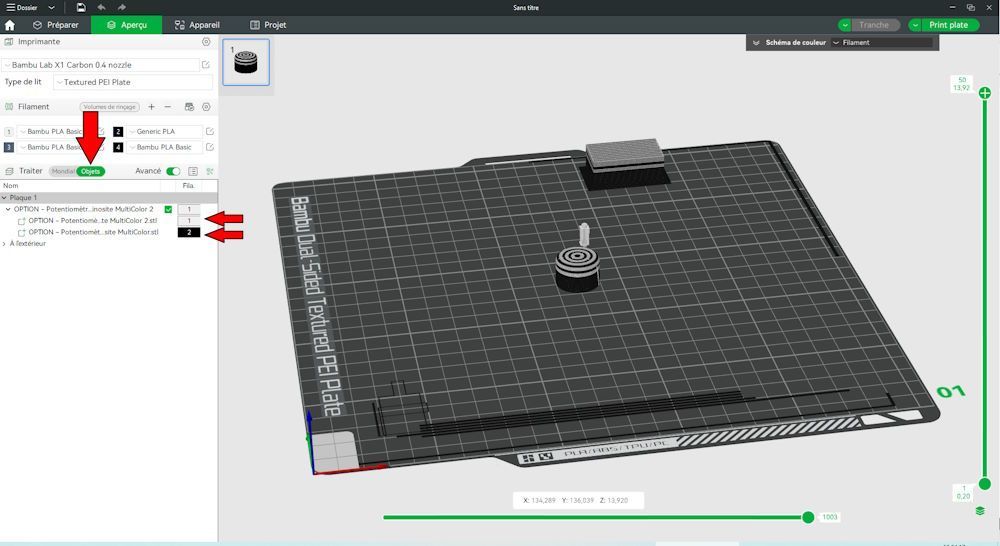Collapse the Schéma de couleur panel arrows
This screenshot has width=1000, height=546.
tap(756, 43)
